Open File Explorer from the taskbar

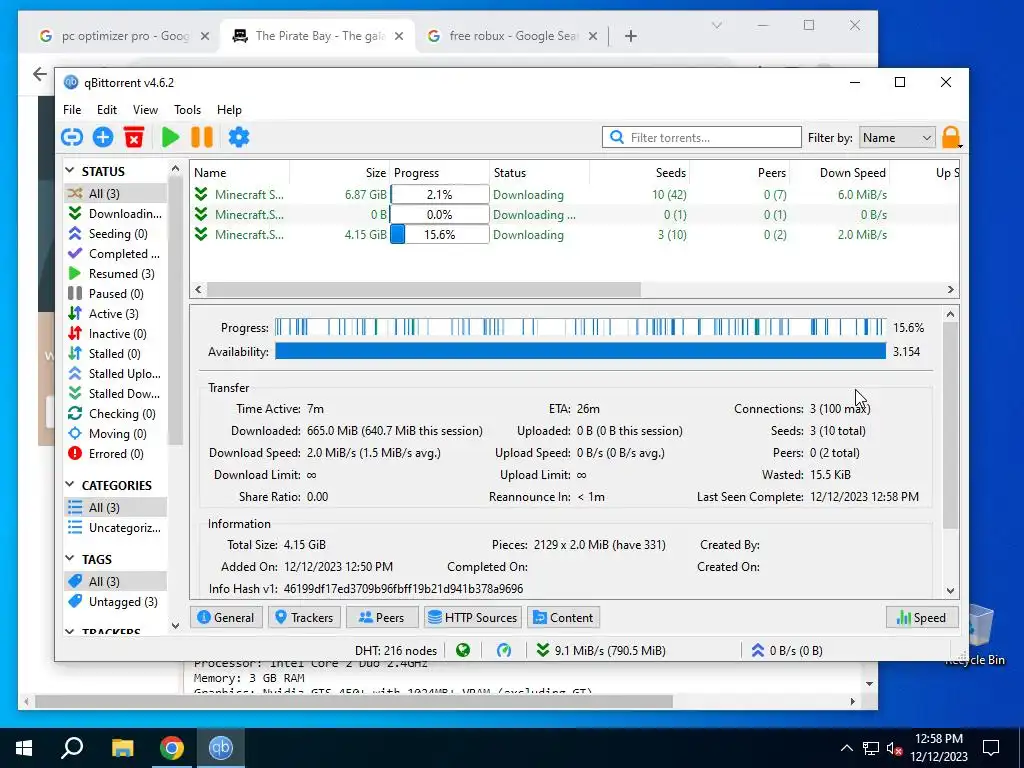(122, 748)
